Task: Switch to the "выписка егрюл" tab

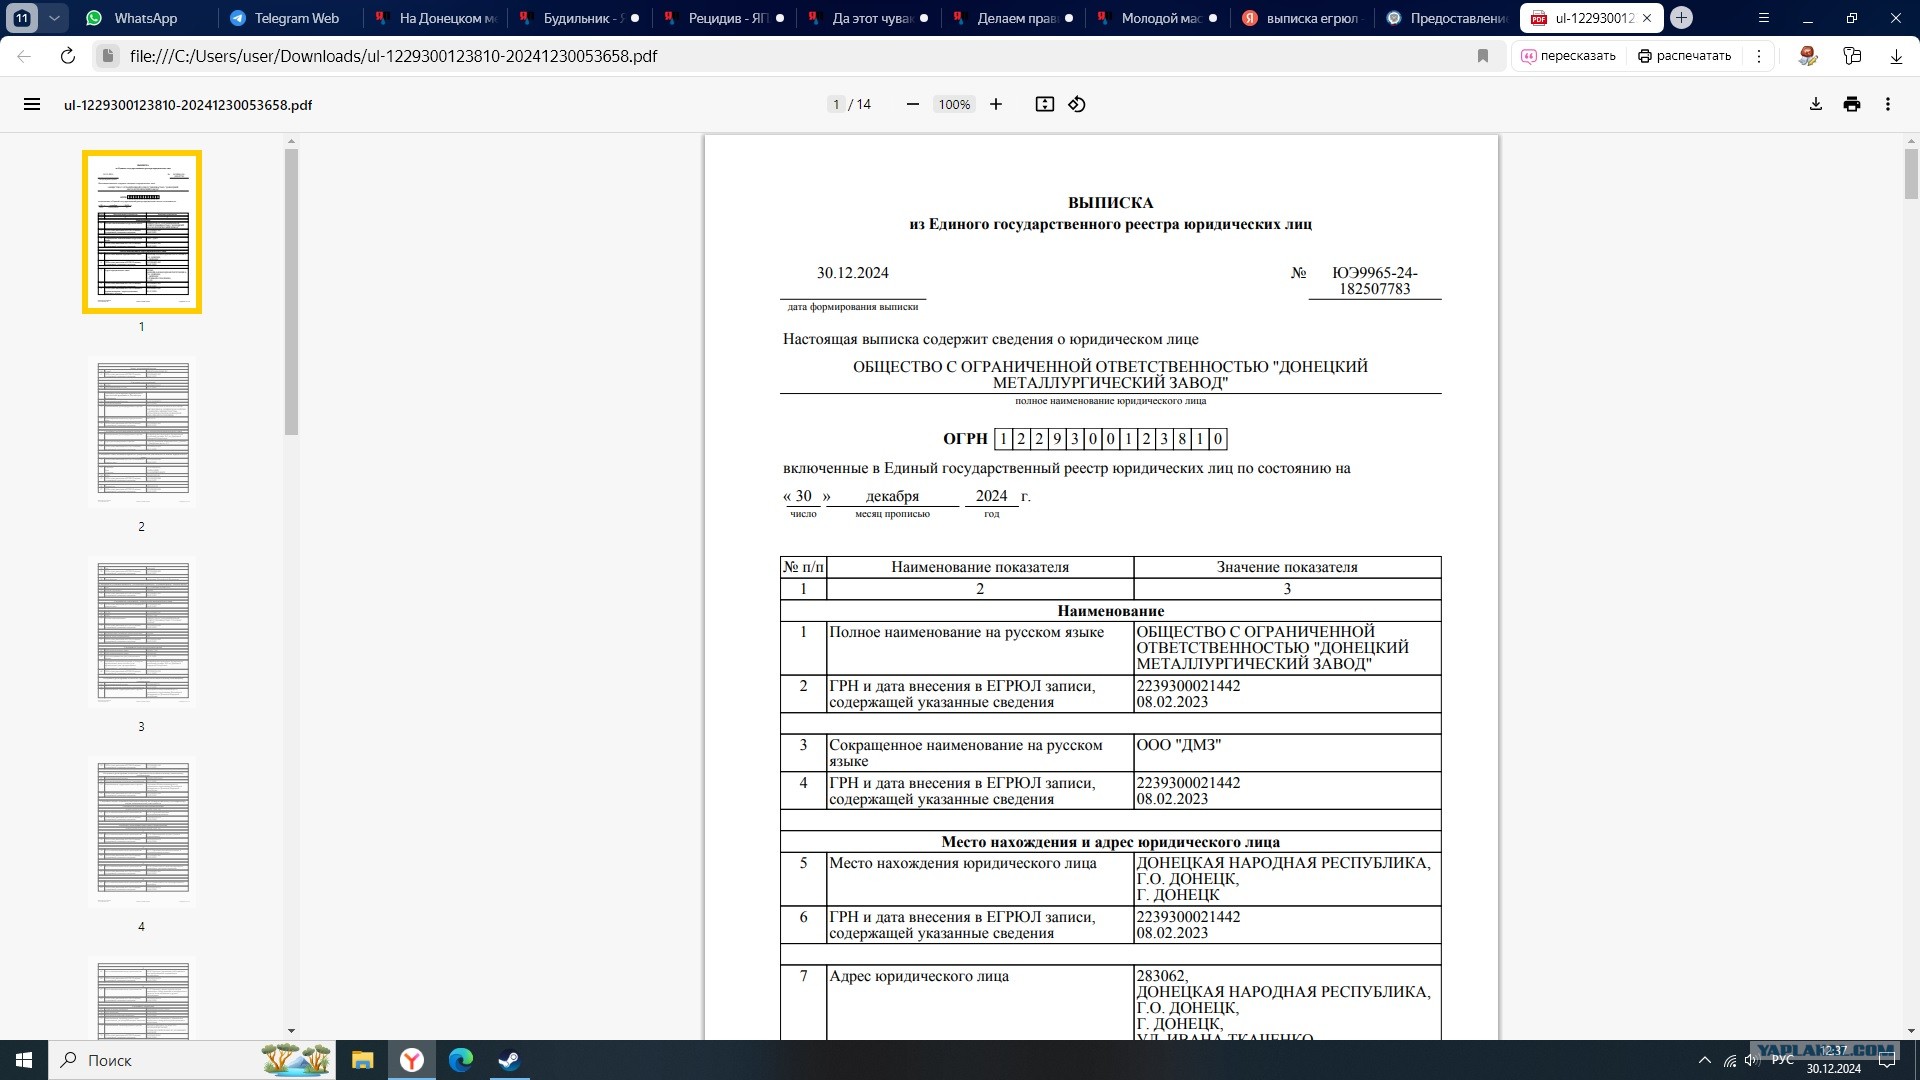Action: [x=1302, y=18]
